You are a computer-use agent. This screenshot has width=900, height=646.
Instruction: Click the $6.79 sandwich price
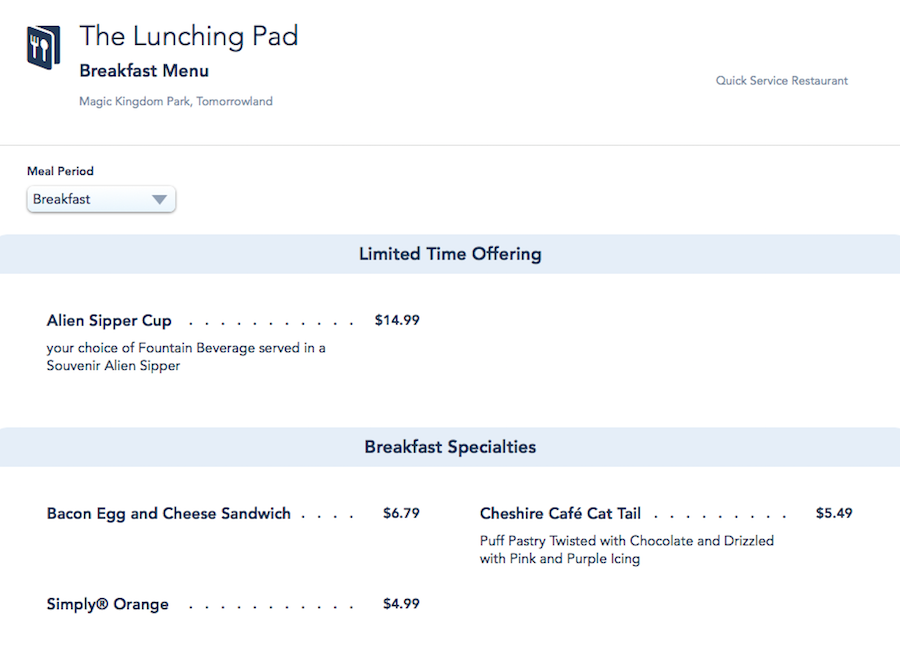(401, 514)
